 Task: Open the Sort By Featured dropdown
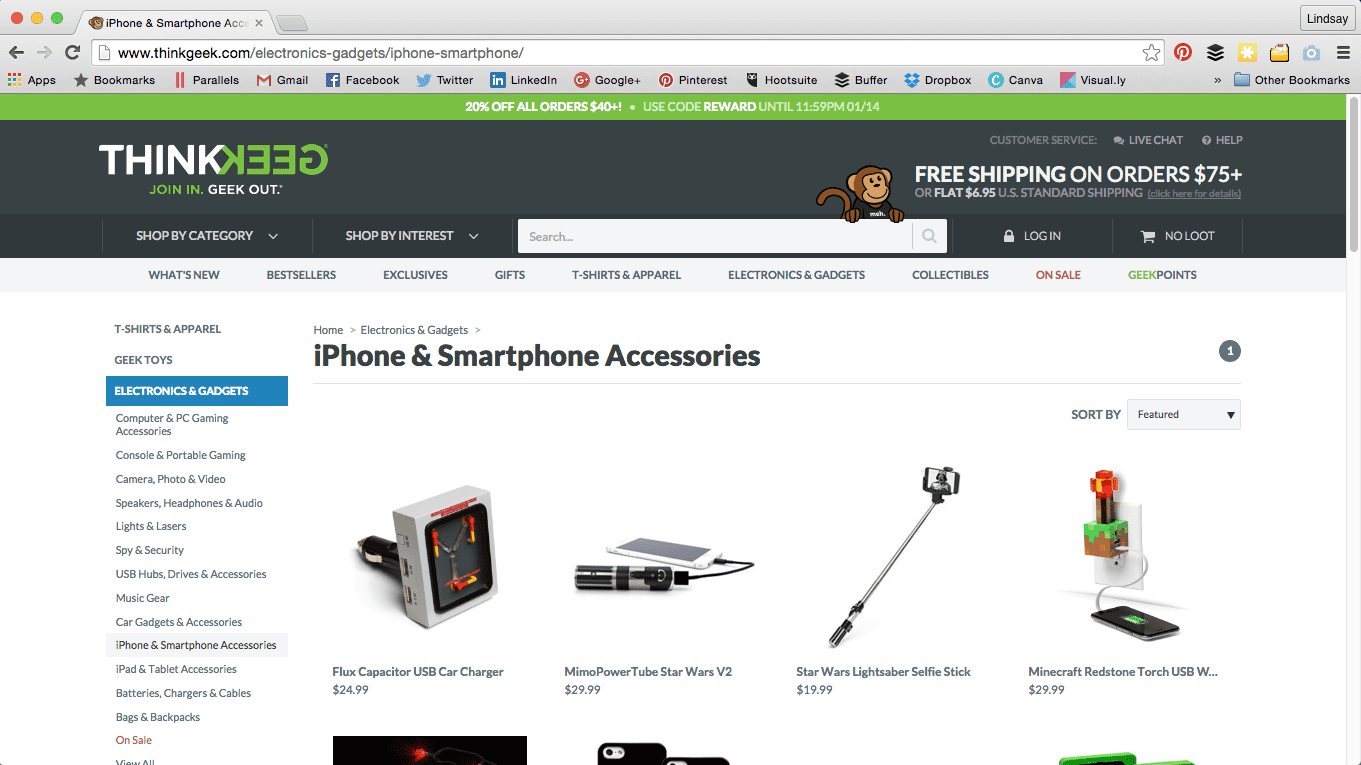(x=1184, y=414)
